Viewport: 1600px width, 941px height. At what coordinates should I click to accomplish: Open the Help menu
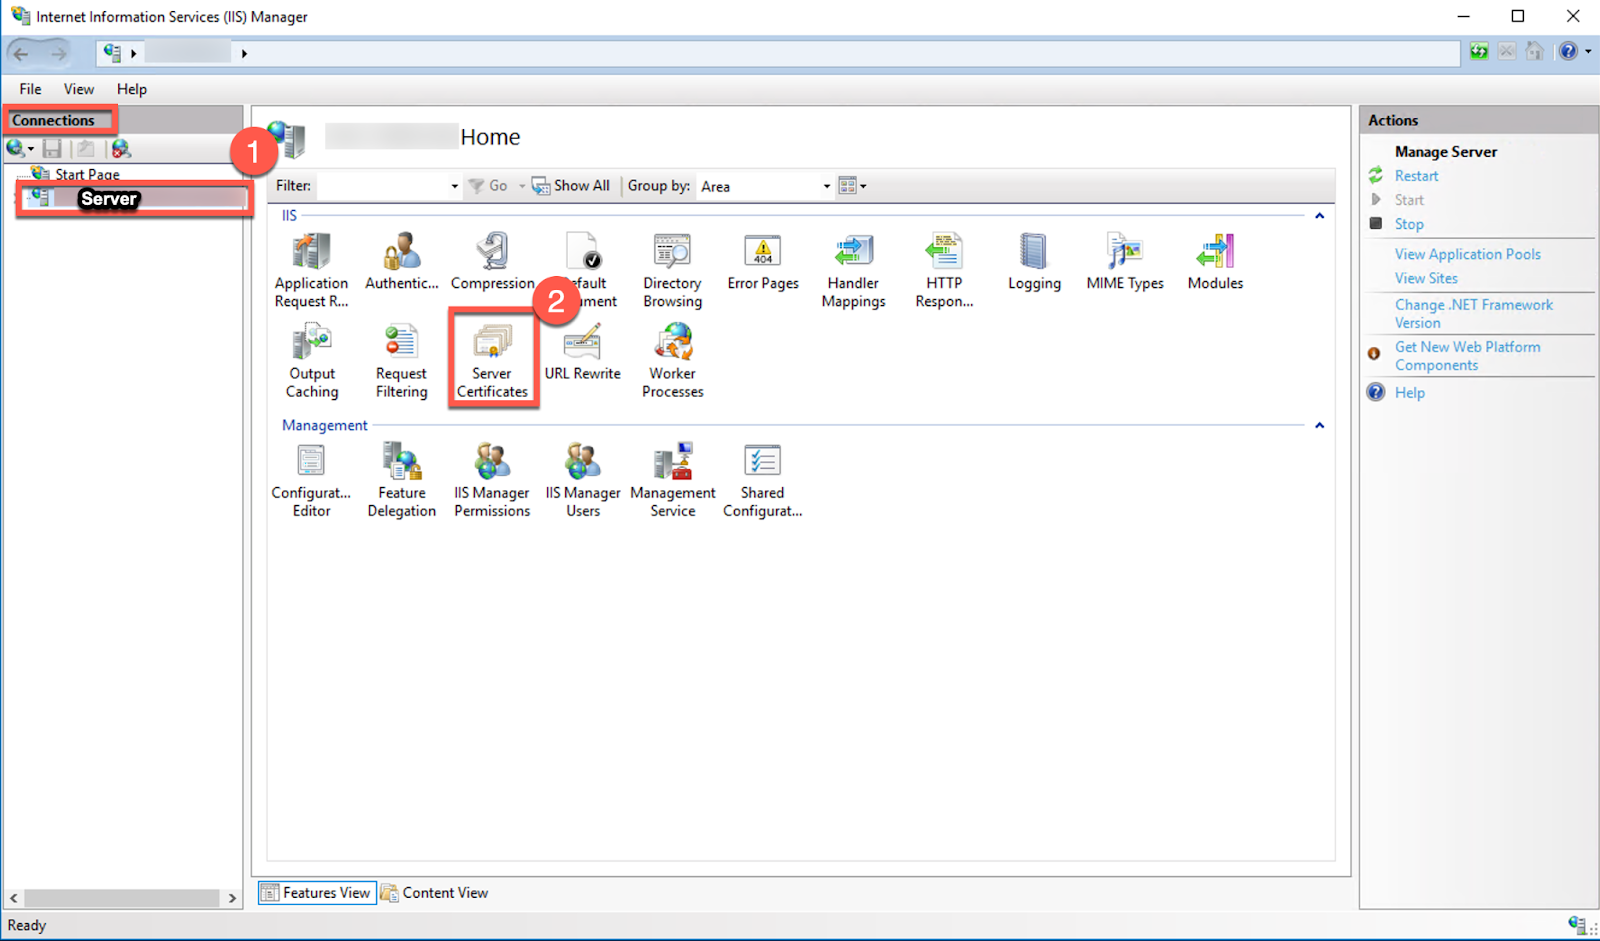click(x=131, y=89)
